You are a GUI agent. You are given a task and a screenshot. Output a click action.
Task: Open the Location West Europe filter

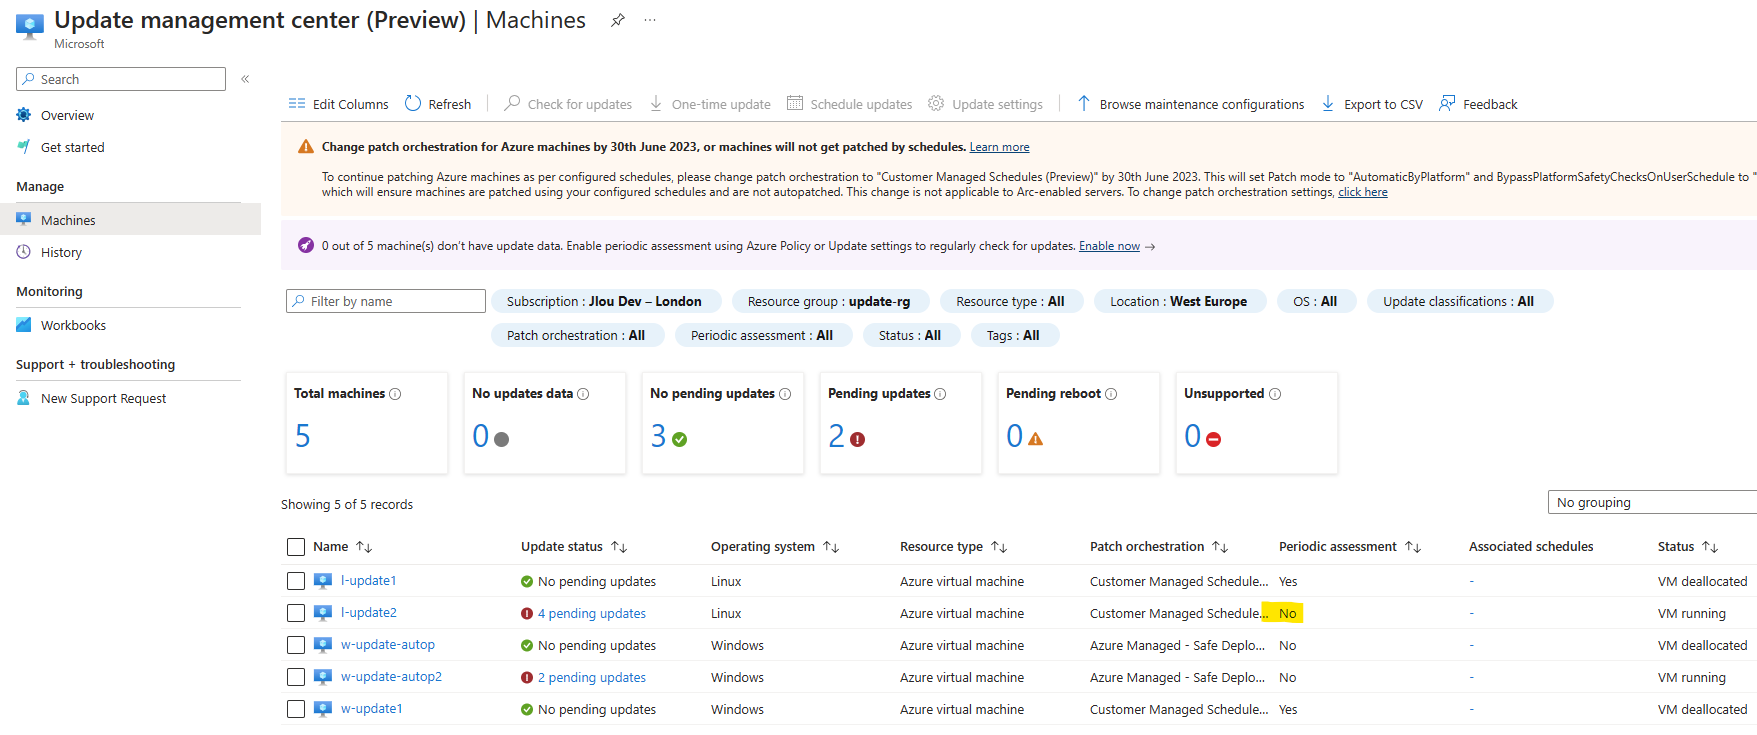coord(1179,301)
